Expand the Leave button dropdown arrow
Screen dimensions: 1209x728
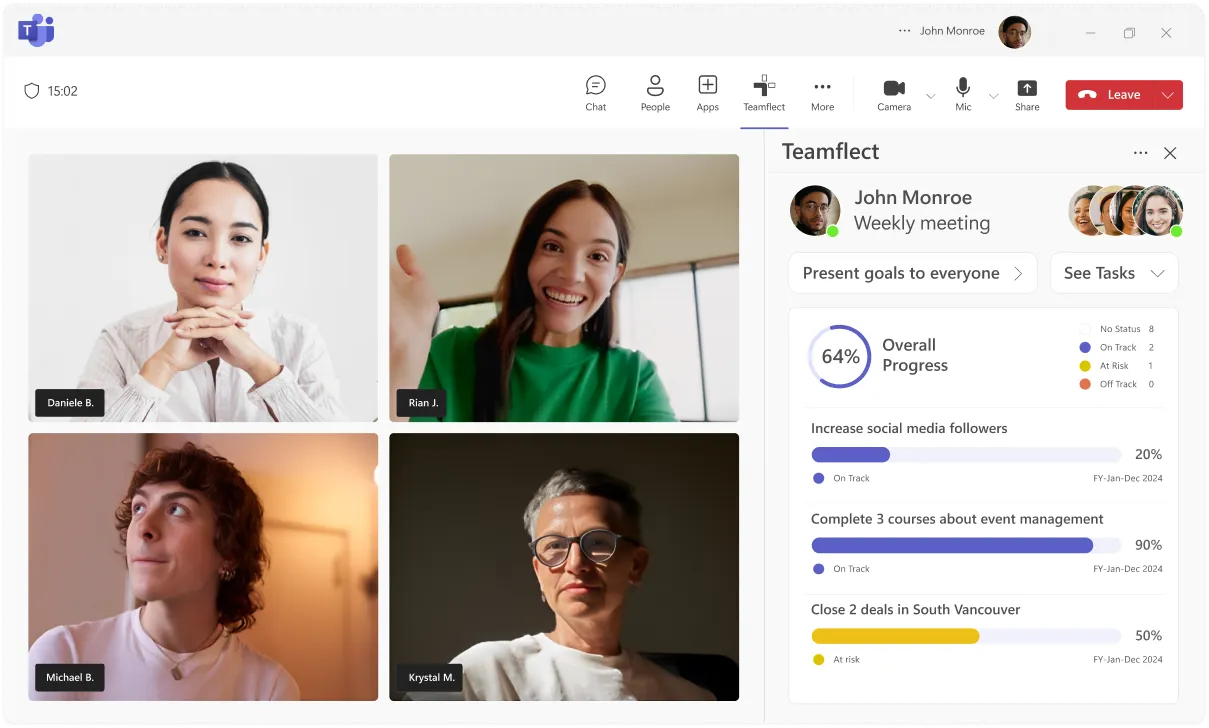coord(1168,95)
